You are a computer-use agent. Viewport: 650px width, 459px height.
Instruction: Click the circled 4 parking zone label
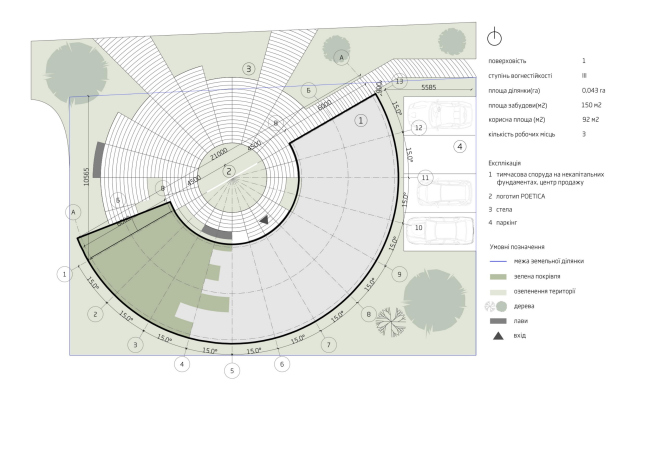click(x=460, y=146)
